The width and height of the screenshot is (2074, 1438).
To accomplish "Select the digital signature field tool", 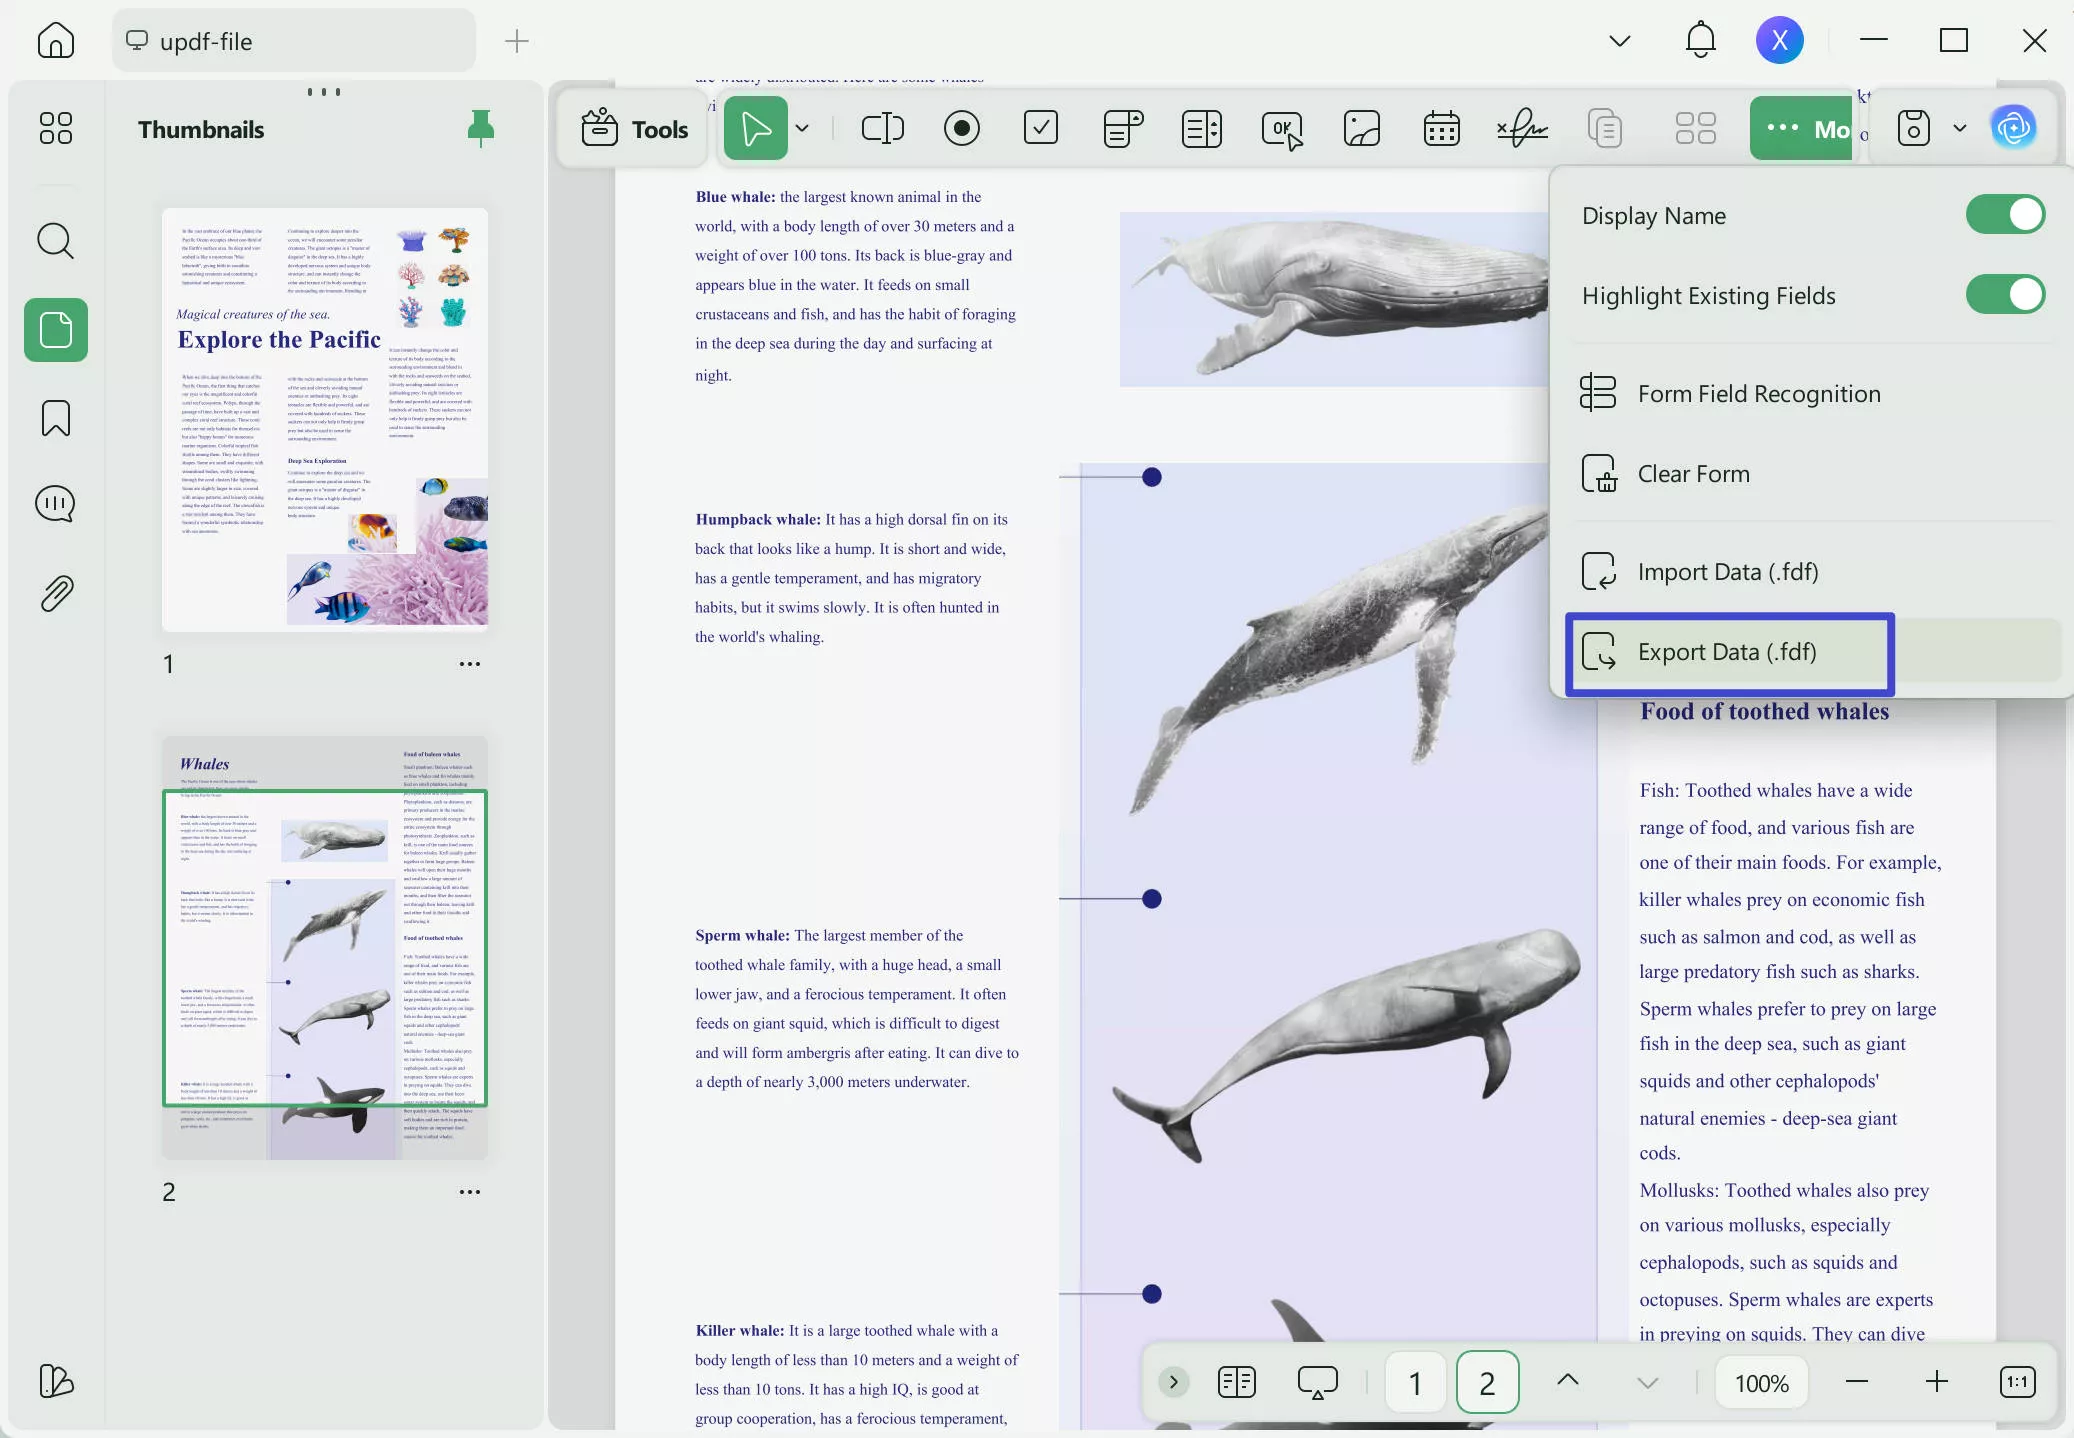I will [1521, 128].
